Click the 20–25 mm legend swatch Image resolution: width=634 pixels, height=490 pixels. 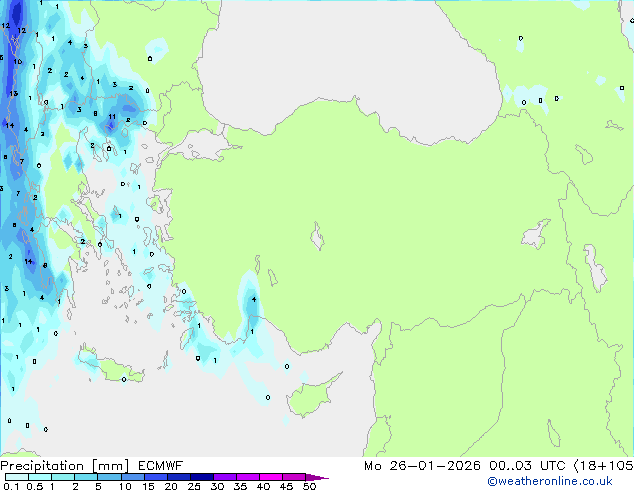[178, 477]
